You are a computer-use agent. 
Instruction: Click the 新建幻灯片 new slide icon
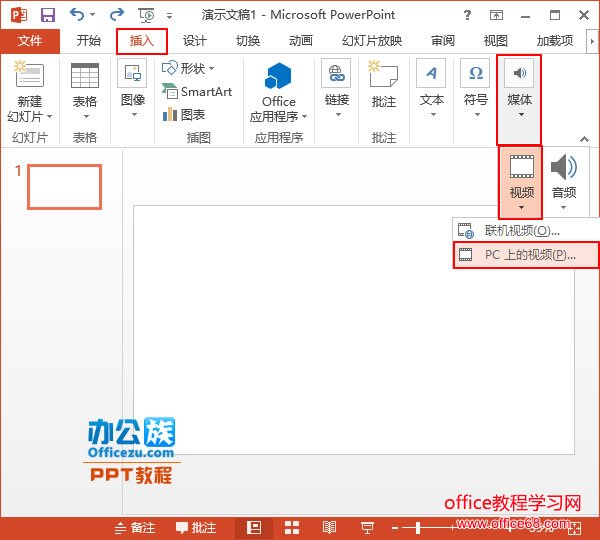point(29,74)
